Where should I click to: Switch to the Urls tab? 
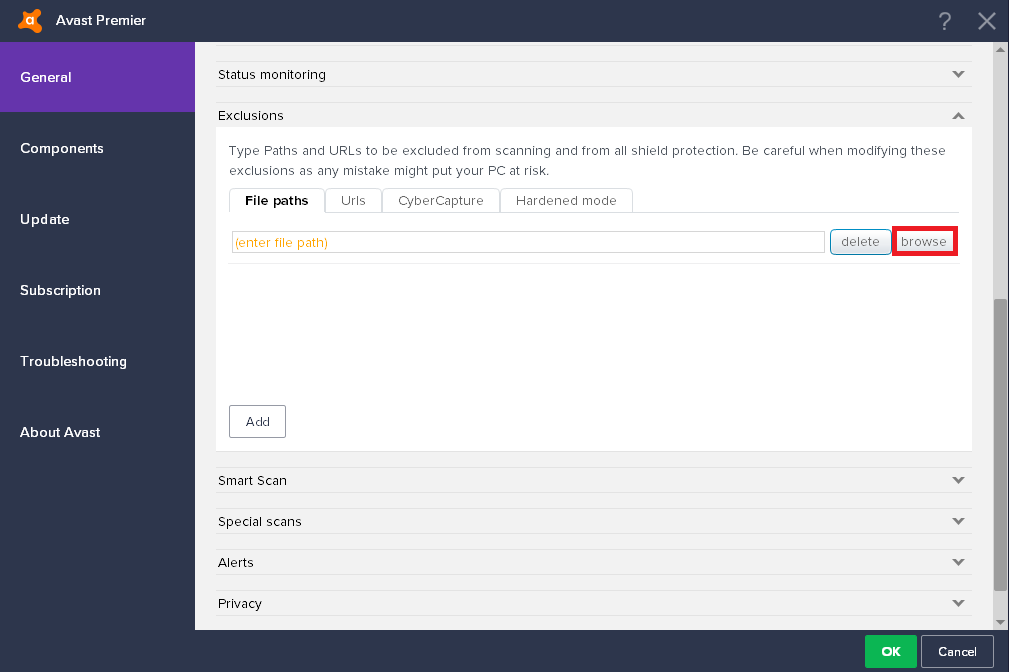(x=353, y=201)
